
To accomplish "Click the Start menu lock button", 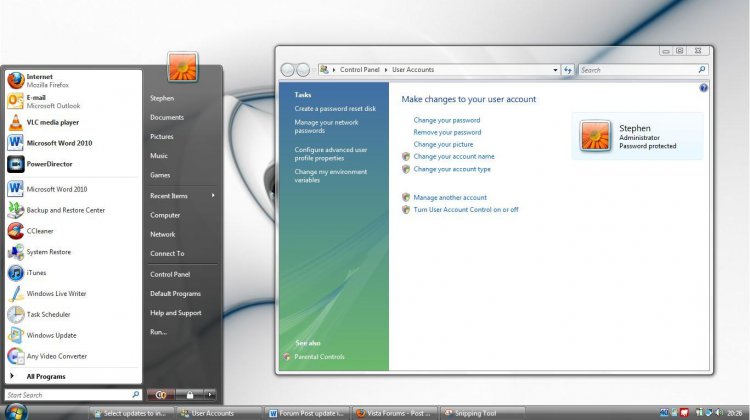I will (189, 395).
